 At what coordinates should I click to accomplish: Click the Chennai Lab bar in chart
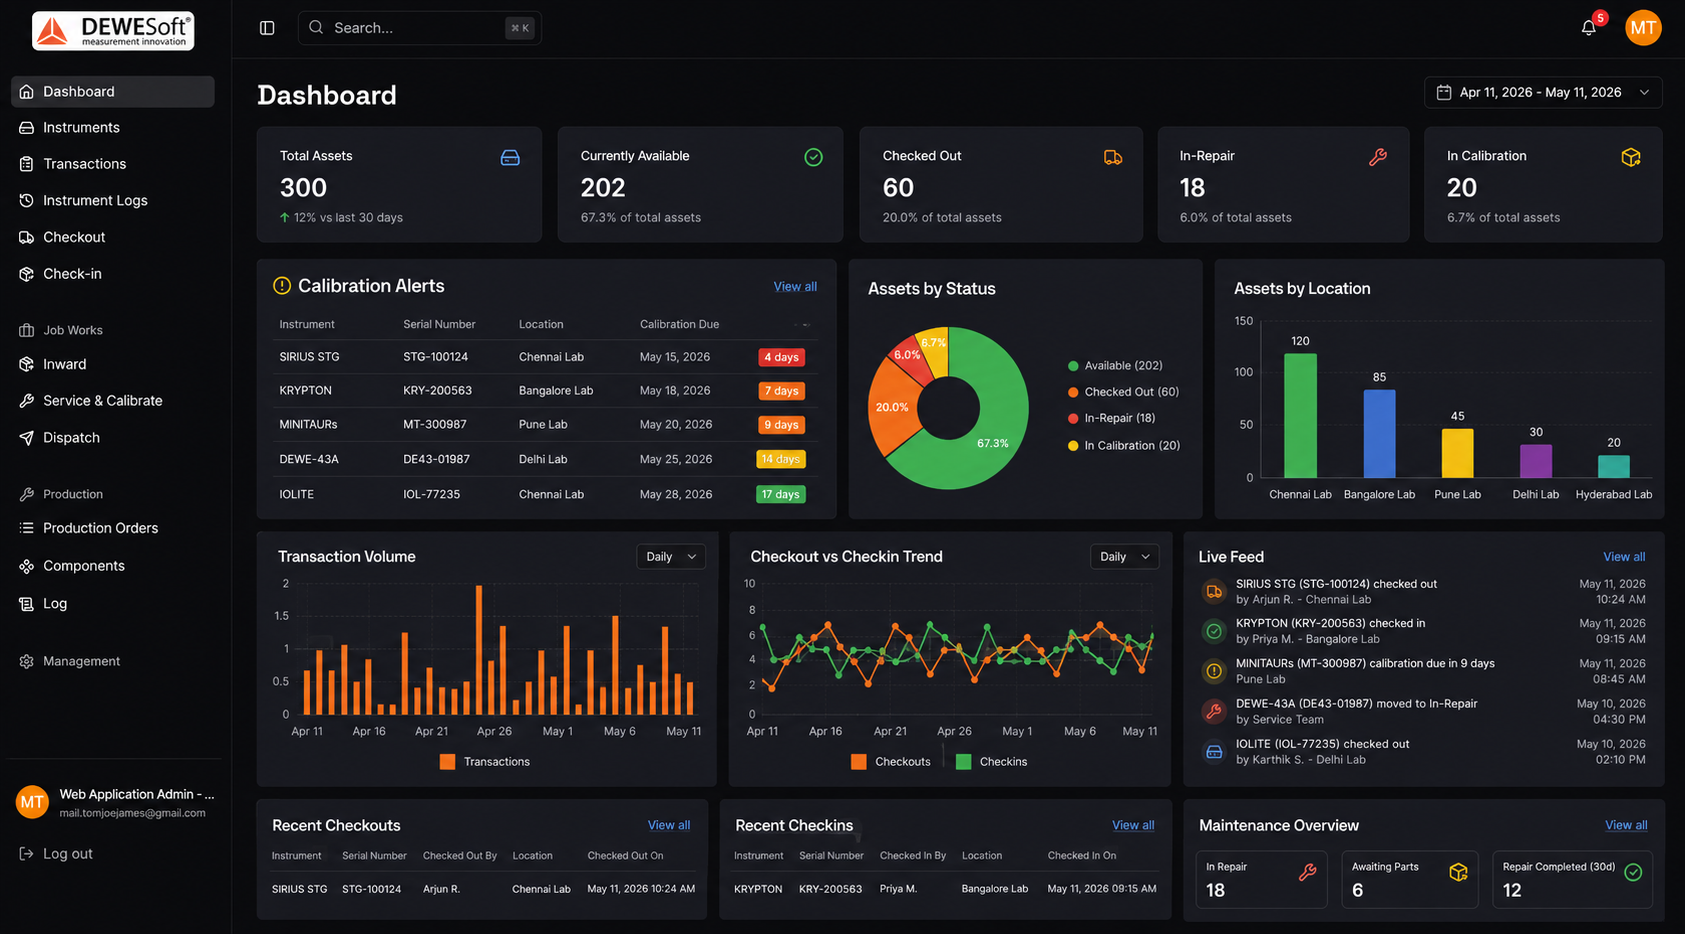point(1300,416)
